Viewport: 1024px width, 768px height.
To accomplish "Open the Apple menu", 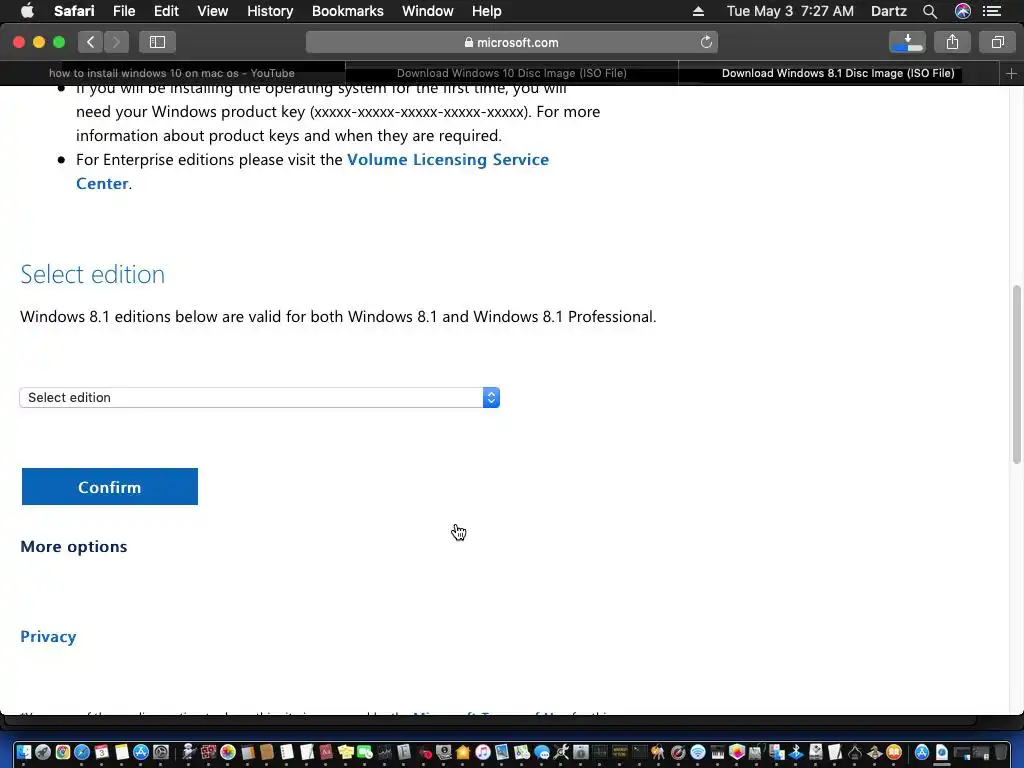I will [x=27, y=11].
